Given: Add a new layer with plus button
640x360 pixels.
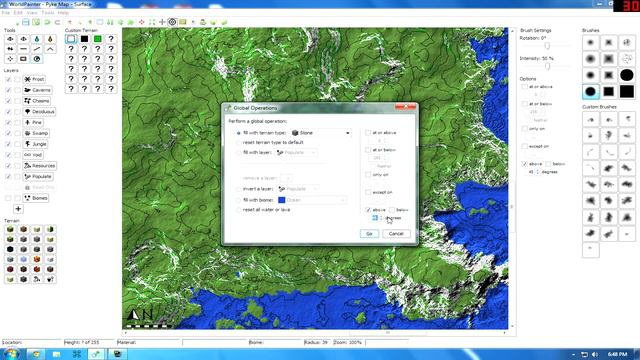Looking at the screenshot, I should (18, 209).
